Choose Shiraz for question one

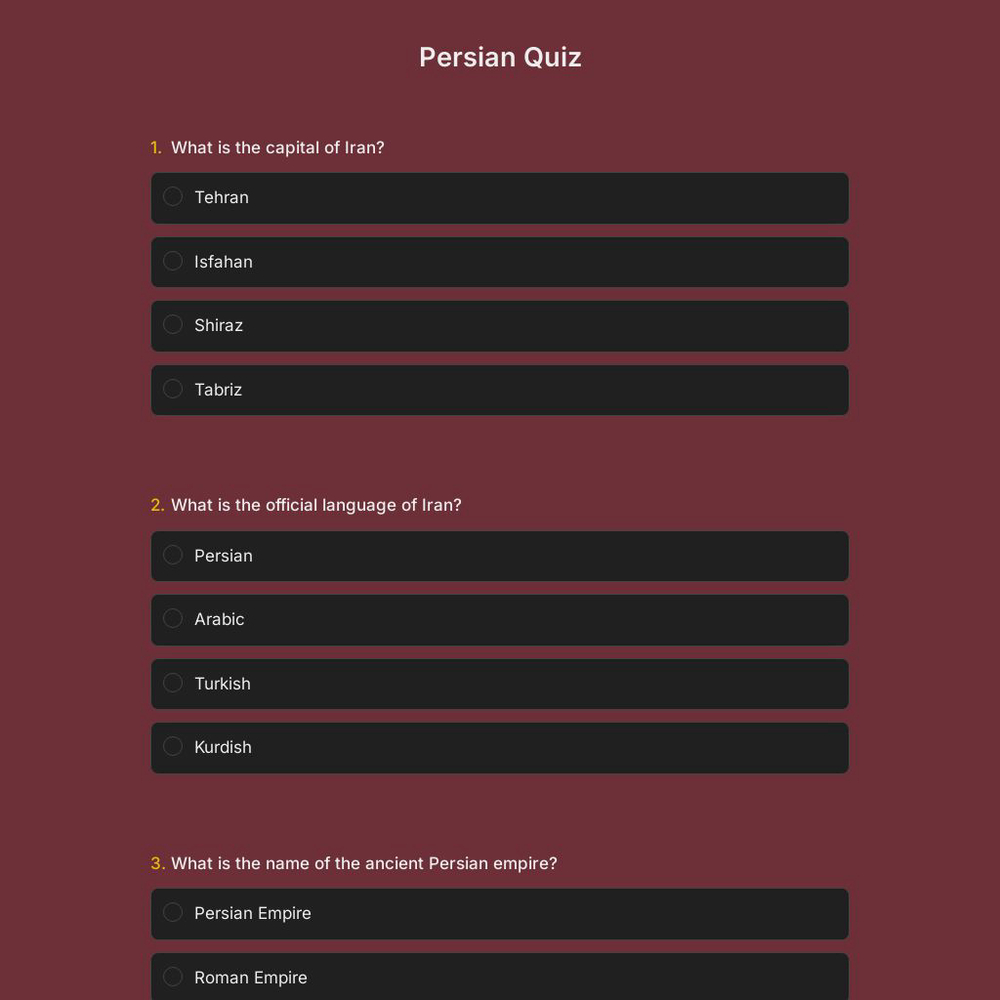[172, 324]
